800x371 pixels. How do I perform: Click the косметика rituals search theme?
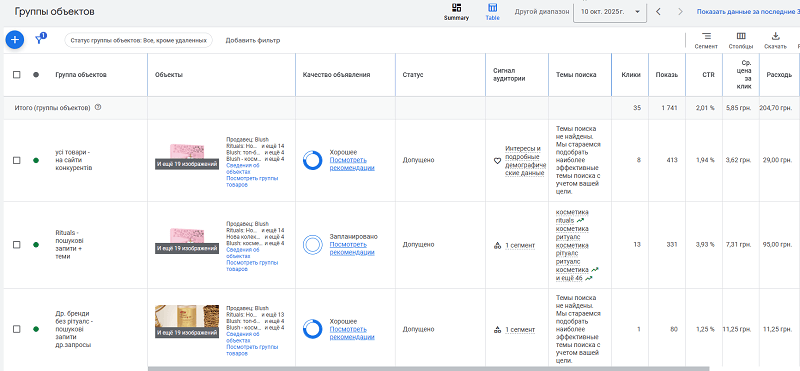click(x=572, y=216)
